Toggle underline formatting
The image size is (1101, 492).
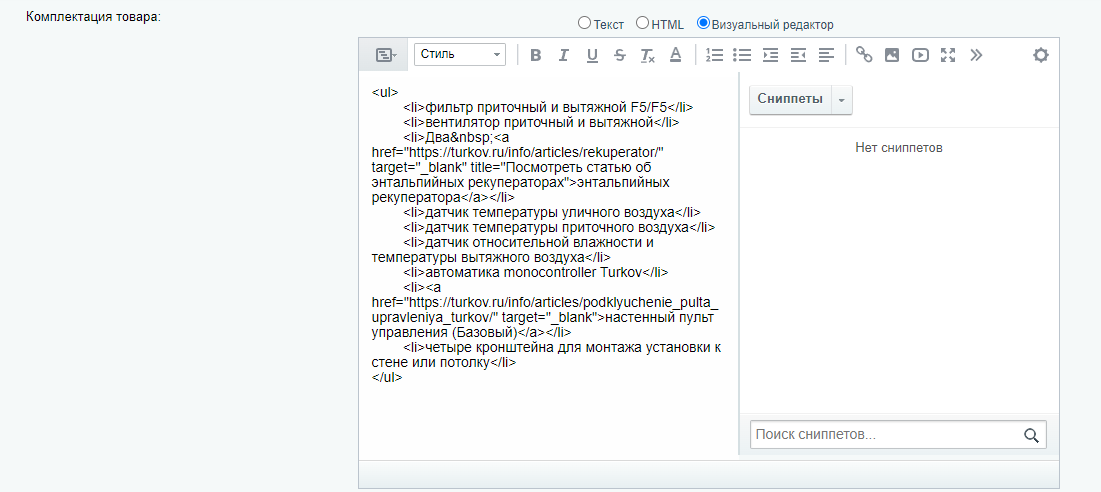[x=592, y=55]
